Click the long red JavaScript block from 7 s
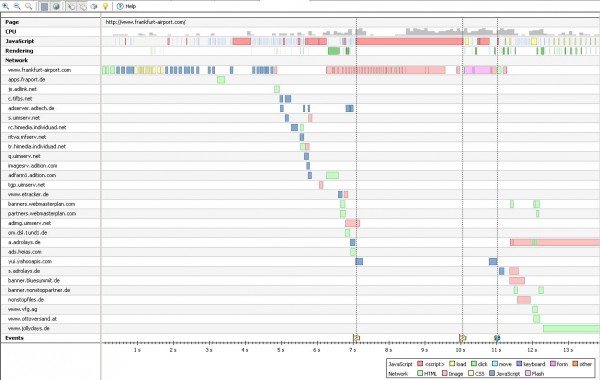Viewport: 600px width, 380px height. click(409, 41)
